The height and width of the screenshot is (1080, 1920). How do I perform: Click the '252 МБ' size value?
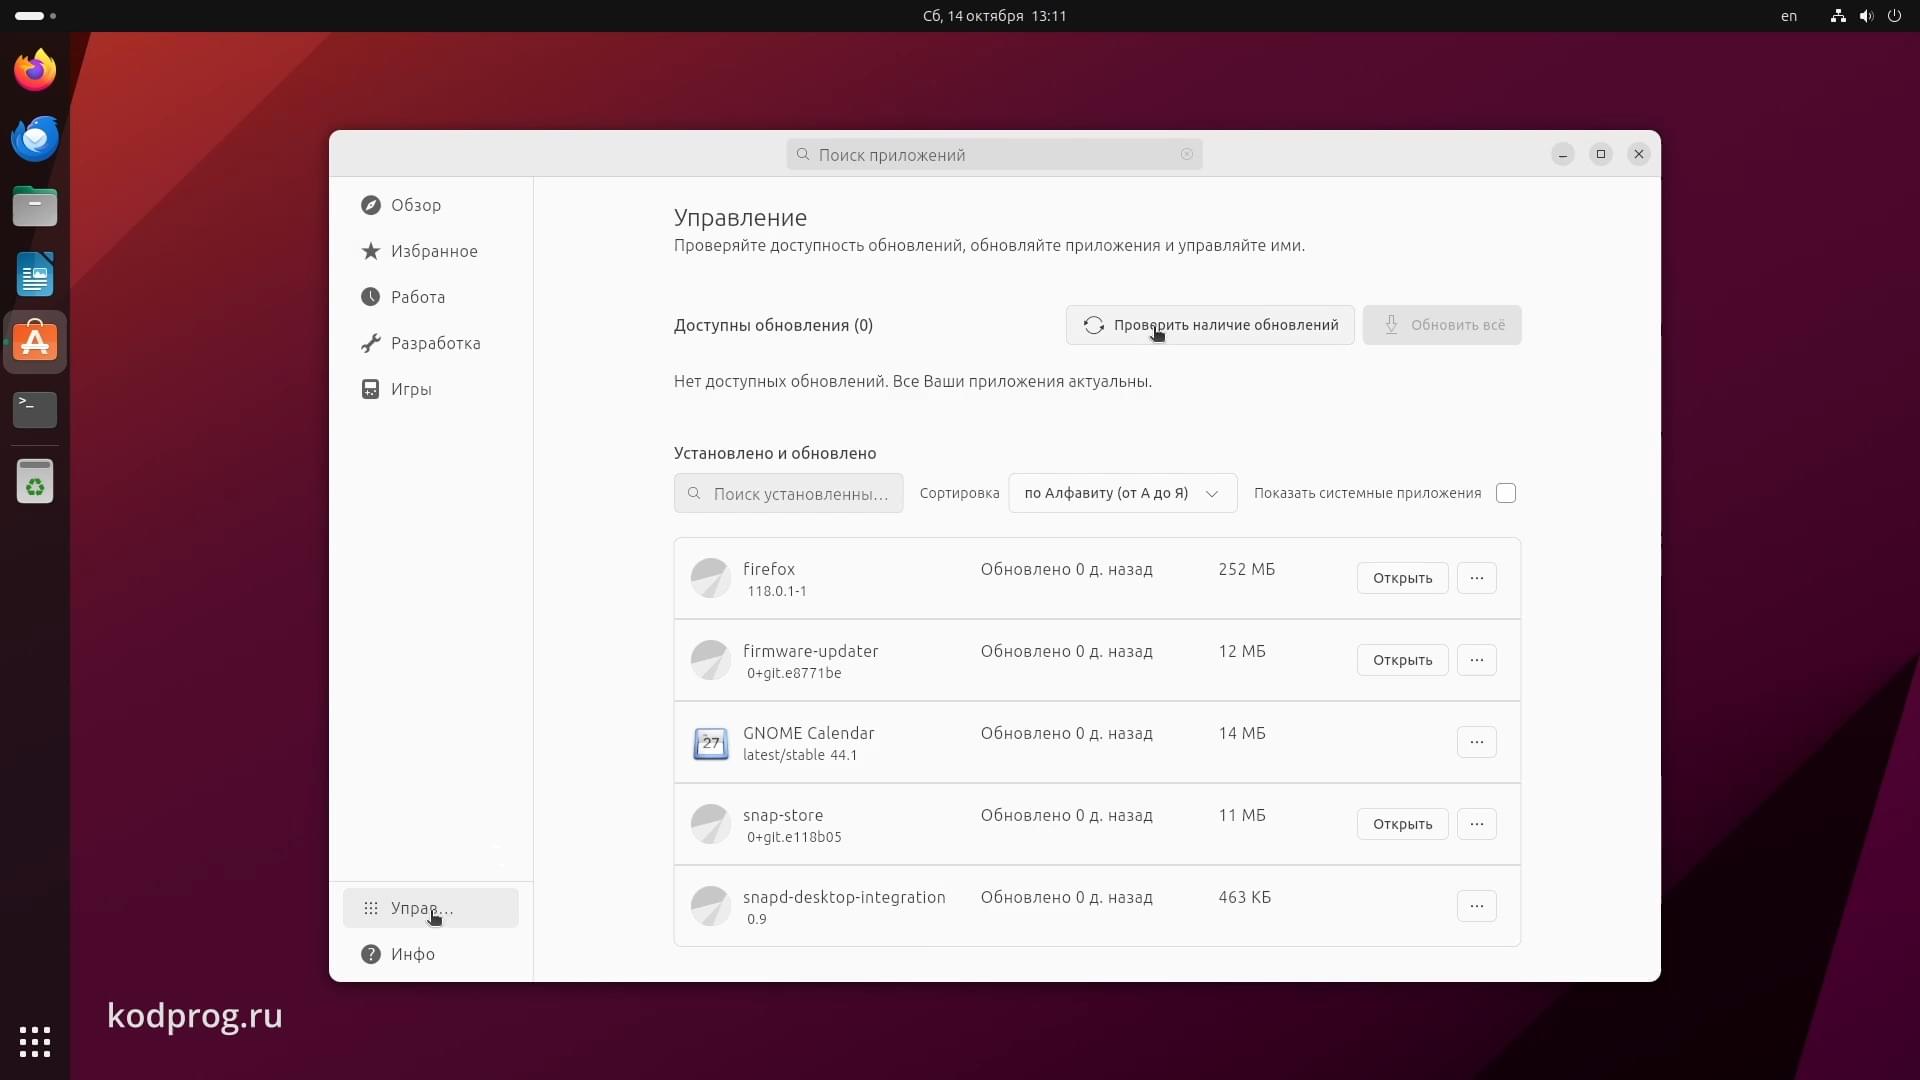tap(1246, 569)
